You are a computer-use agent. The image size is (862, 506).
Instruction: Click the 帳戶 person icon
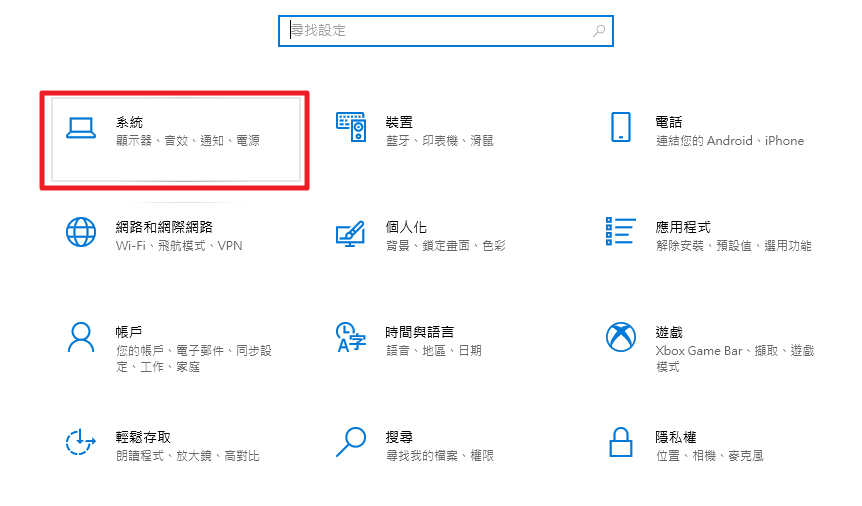coord(81,337)
